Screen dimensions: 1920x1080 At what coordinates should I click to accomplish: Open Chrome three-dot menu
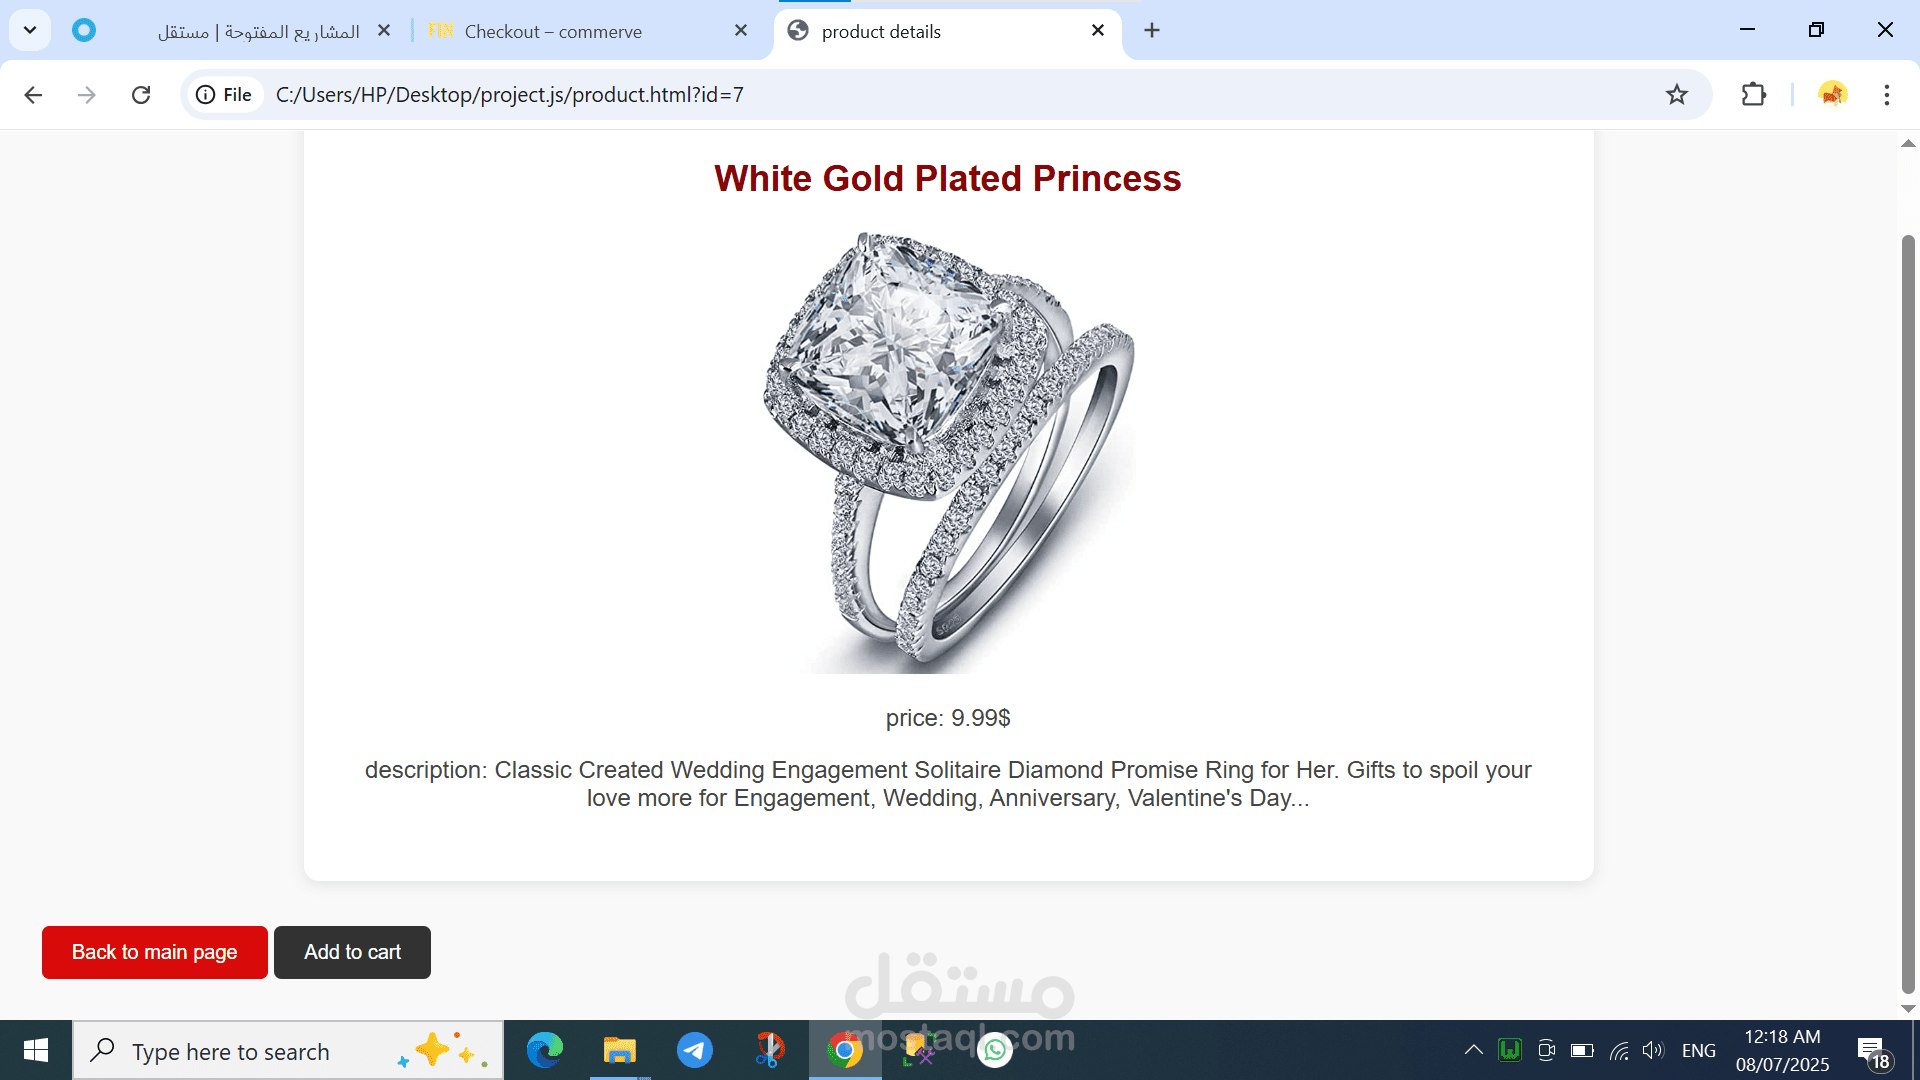pyautogui.click(x=1887, y=95)
